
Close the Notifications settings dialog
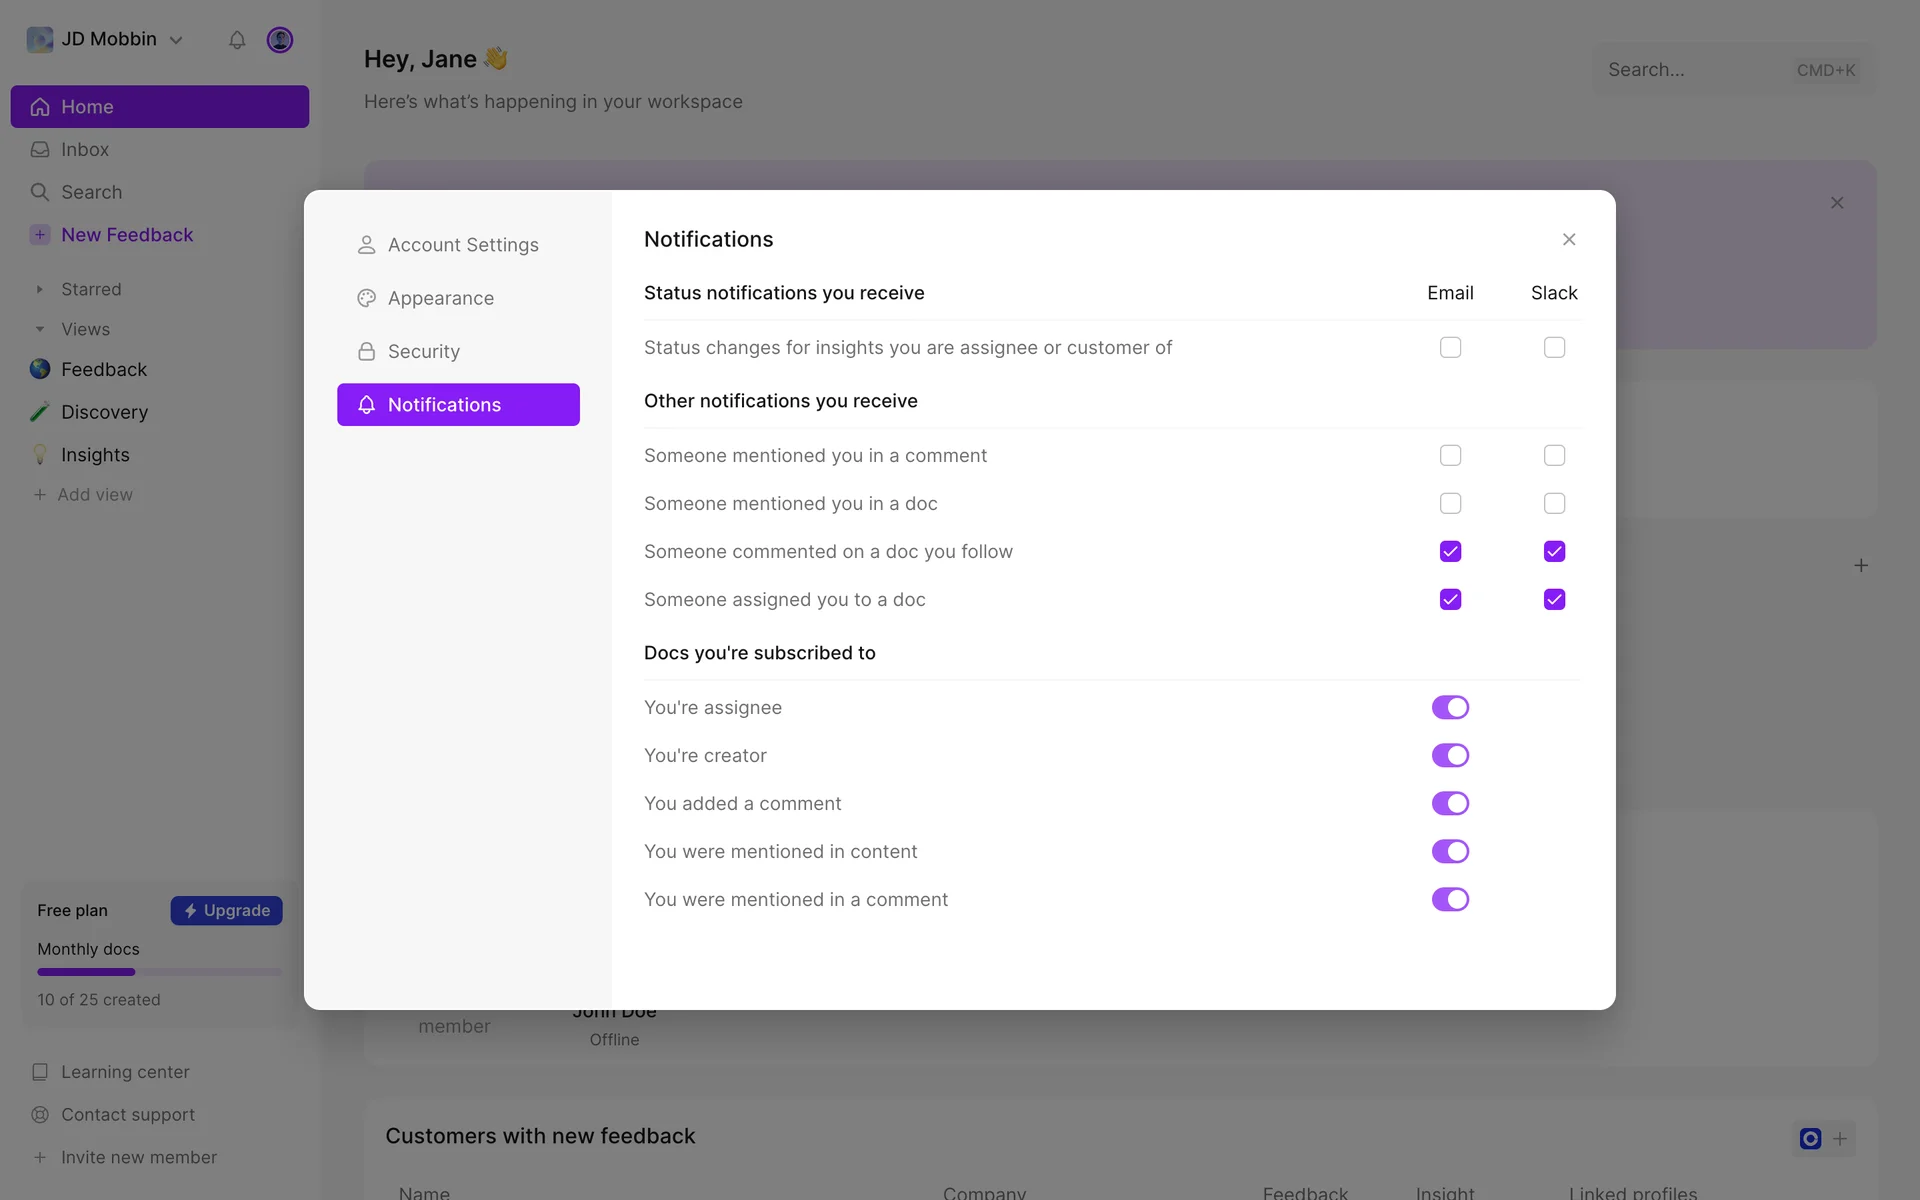pyautogui.click(x=1569, y=239)
